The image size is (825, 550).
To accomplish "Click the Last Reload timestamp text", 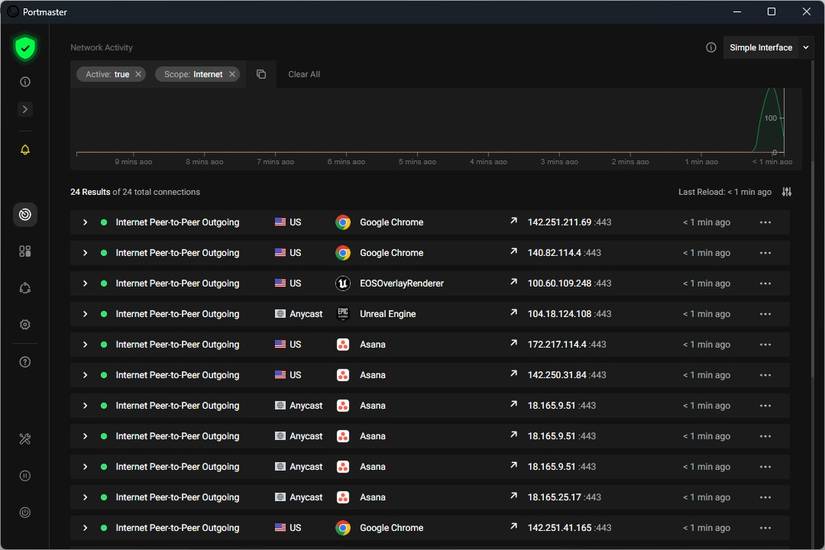I will [725, 192].
